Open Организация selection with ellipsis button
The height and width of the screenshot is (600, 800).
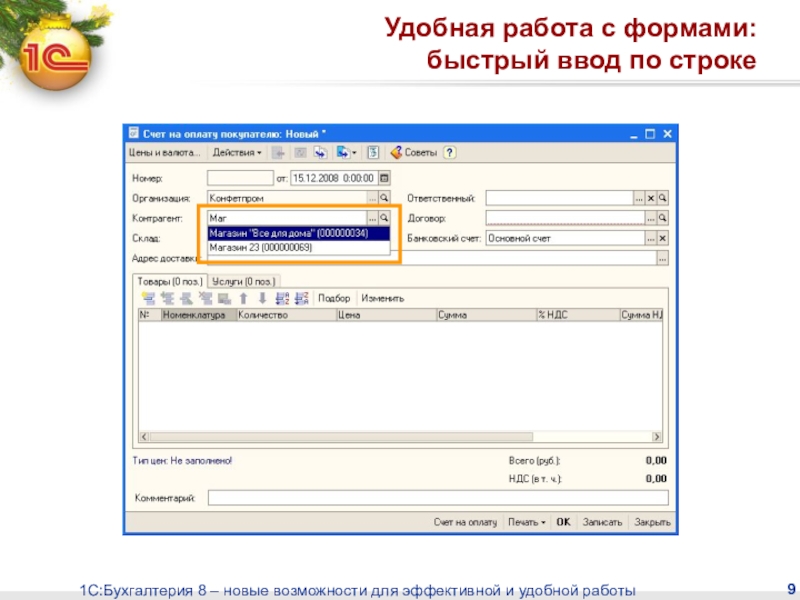(372, 198)
